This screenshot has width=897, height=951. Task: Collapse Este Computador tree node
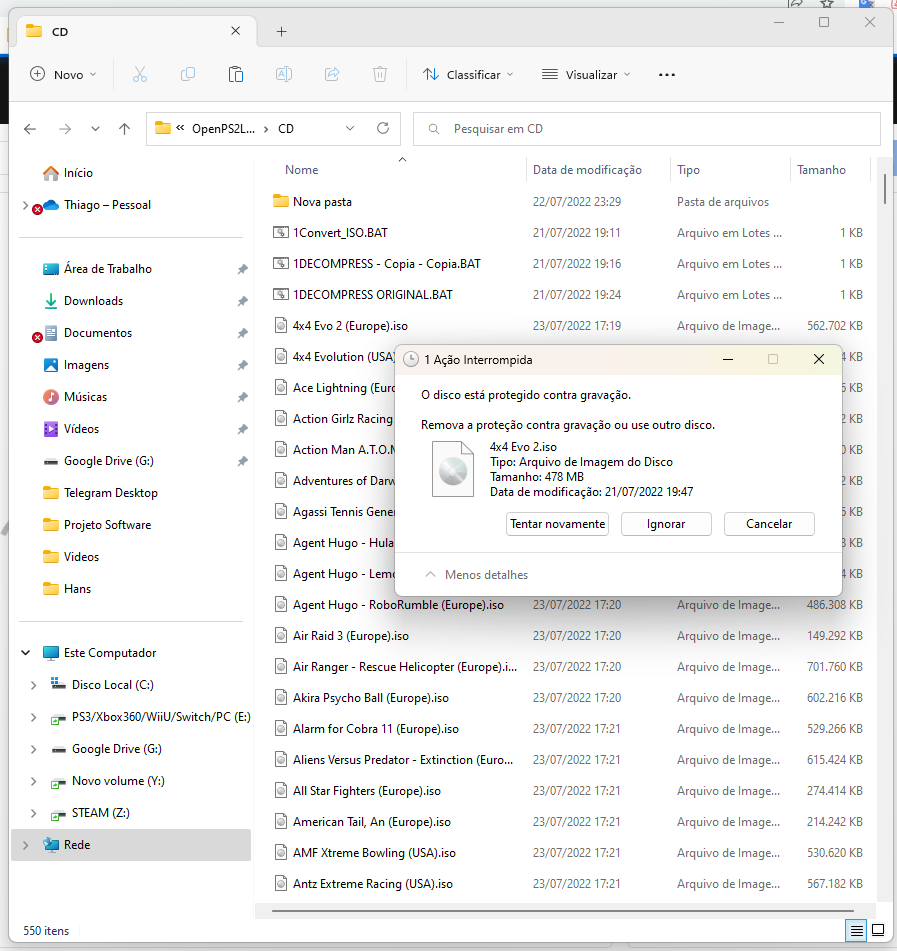point(25,653)
